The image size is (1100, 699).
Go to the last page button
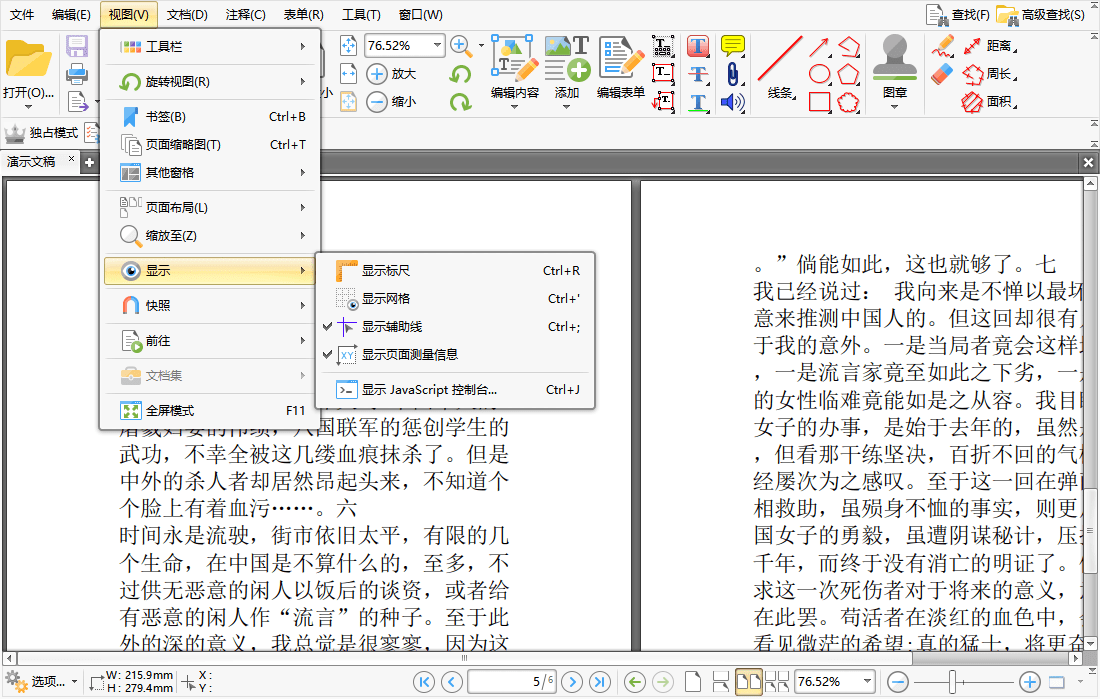point(600,682)
